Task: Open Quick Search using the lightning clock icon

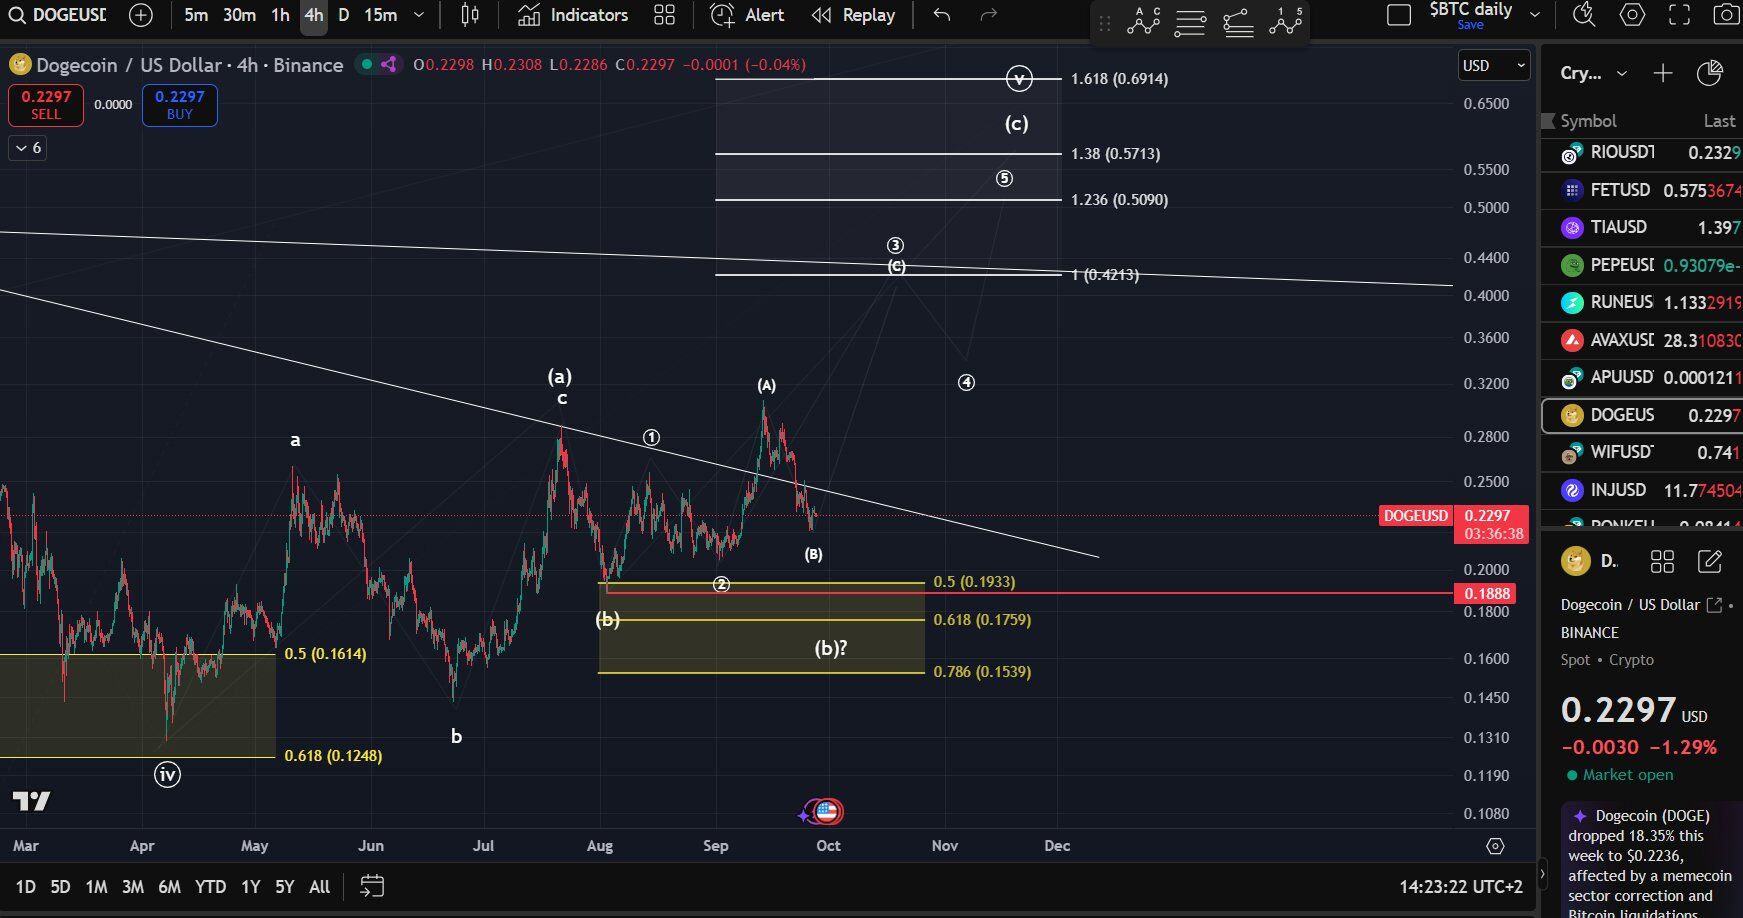Action: coord(1583,15)
